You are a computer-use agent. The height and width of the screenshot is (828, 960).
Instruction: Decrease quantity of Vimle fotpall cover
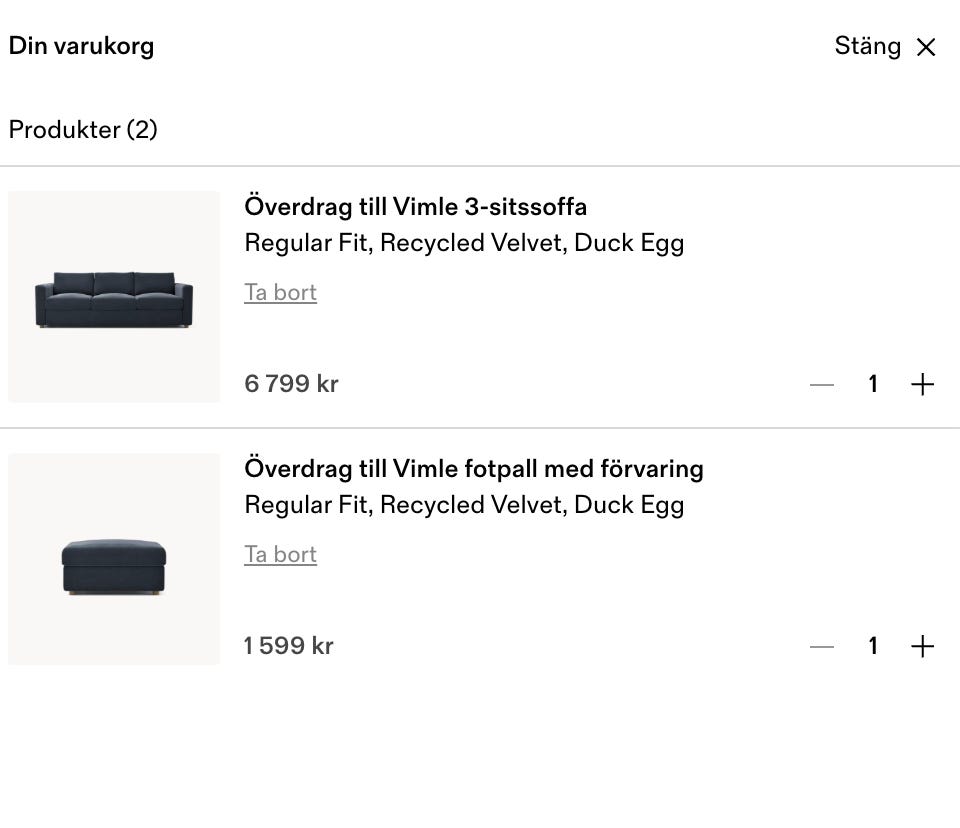pos(822,647)
